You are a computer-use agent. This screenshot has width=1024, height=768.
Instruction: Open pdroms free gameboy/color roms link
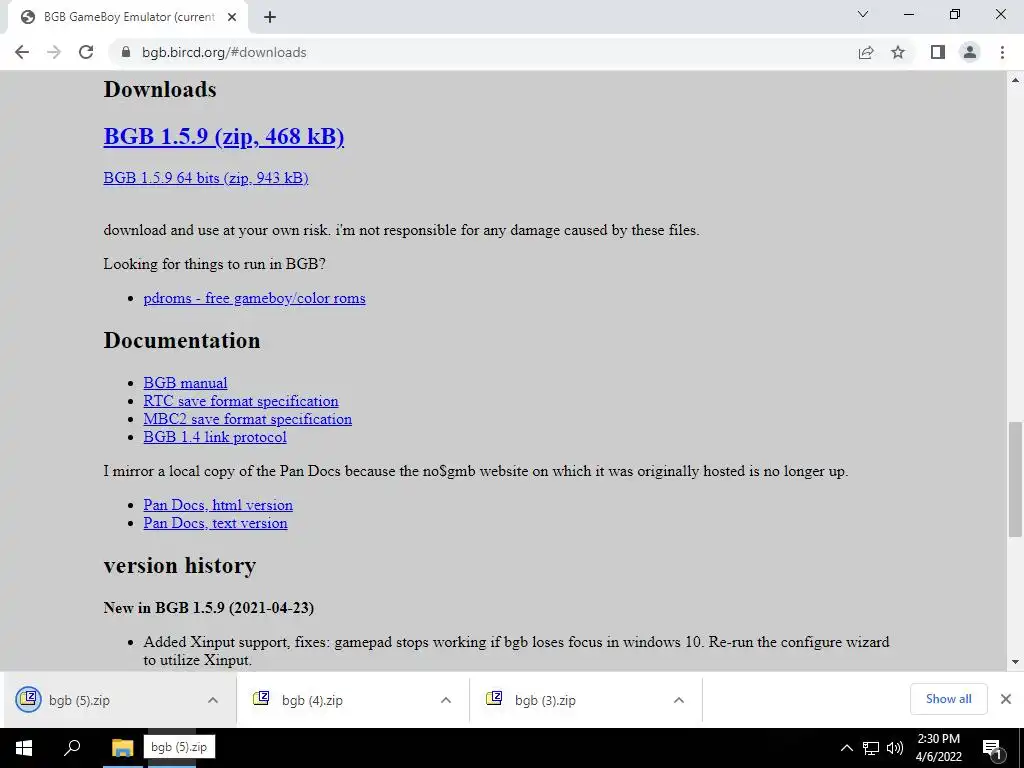click(255, 298)
